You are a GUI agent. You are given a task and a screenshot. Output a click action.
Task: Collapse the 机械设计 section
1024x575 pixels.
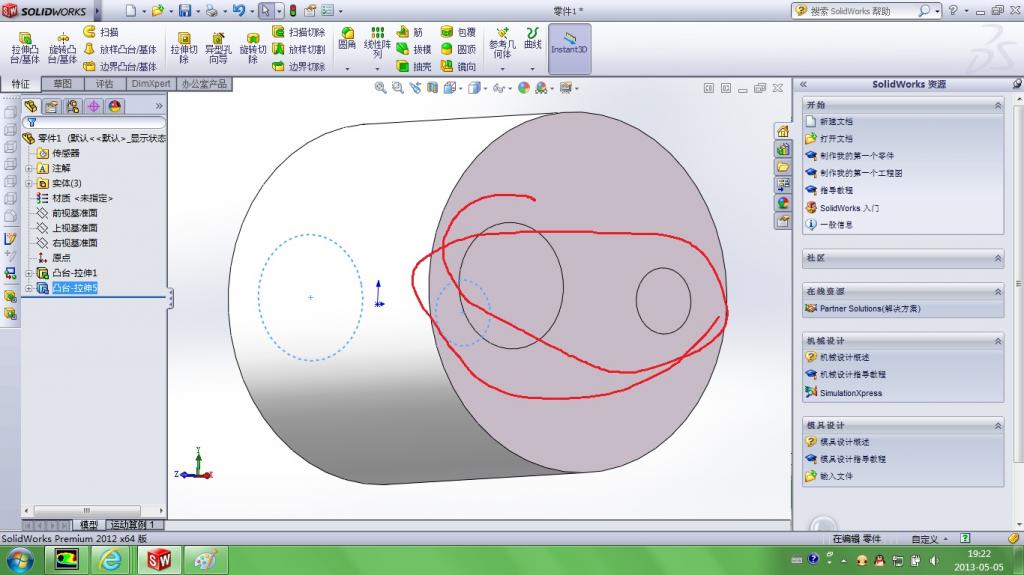pos(998,340)
